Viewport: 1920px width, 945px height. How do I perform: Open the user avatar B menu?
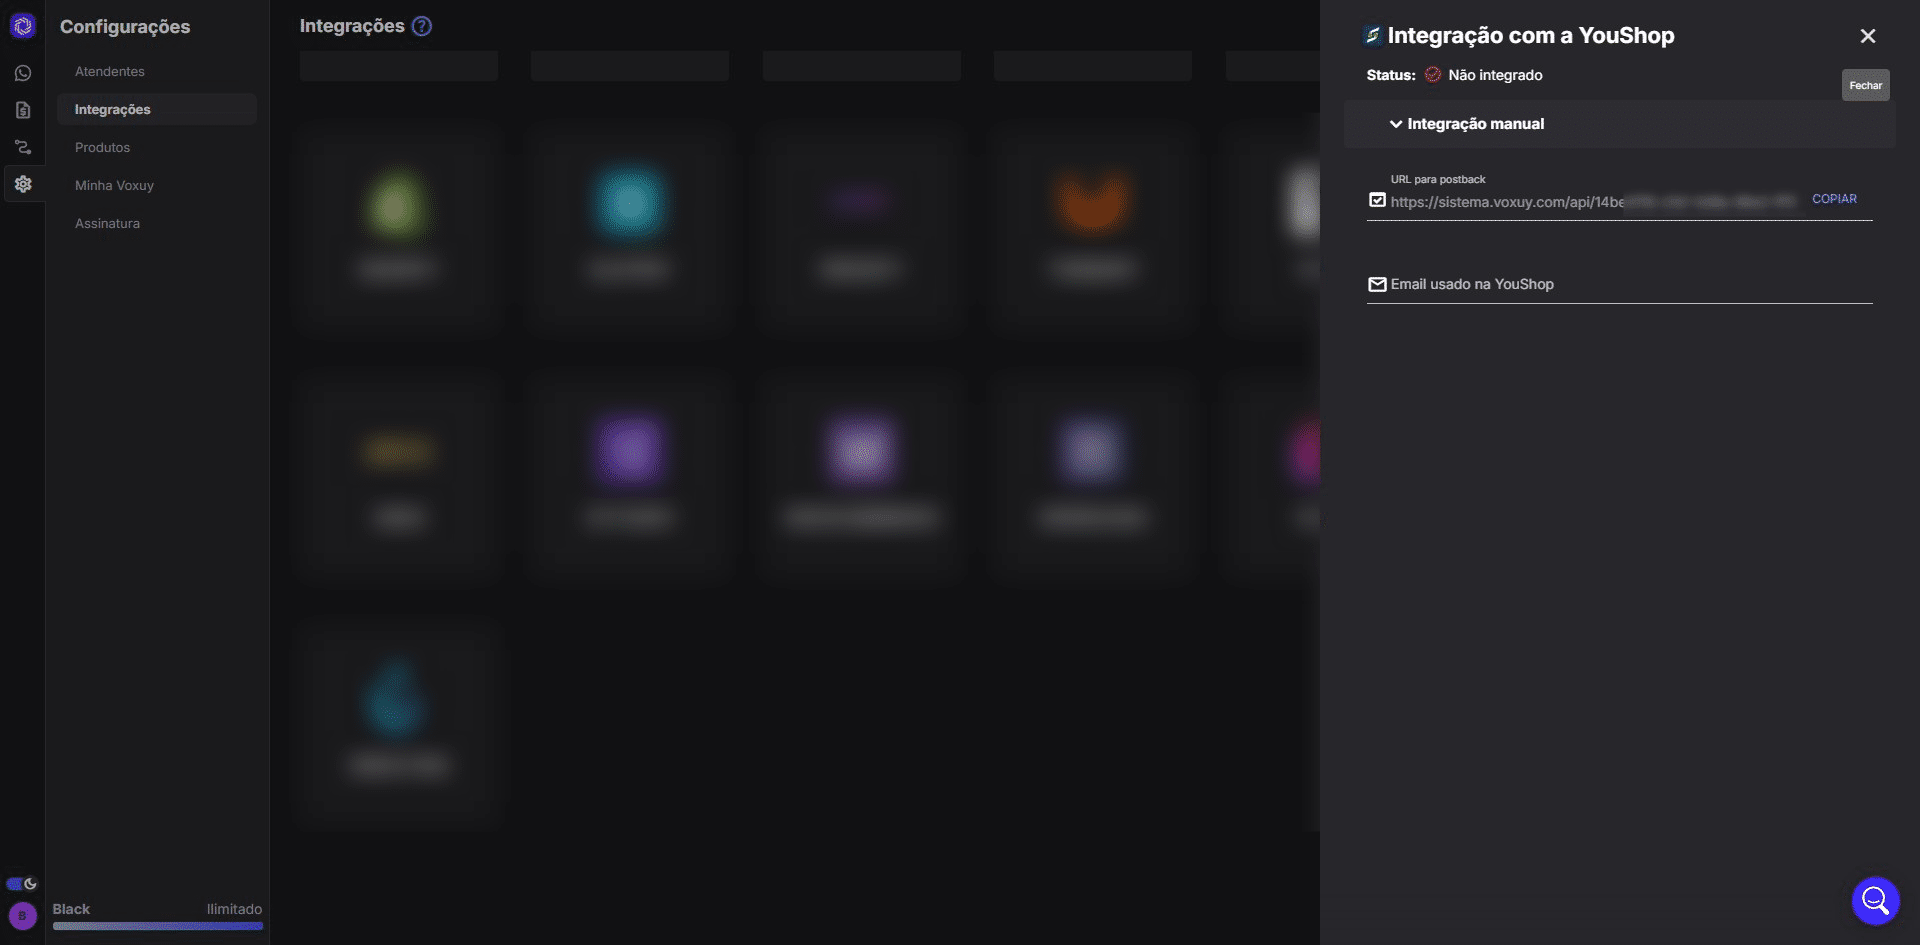pos(23,915)
